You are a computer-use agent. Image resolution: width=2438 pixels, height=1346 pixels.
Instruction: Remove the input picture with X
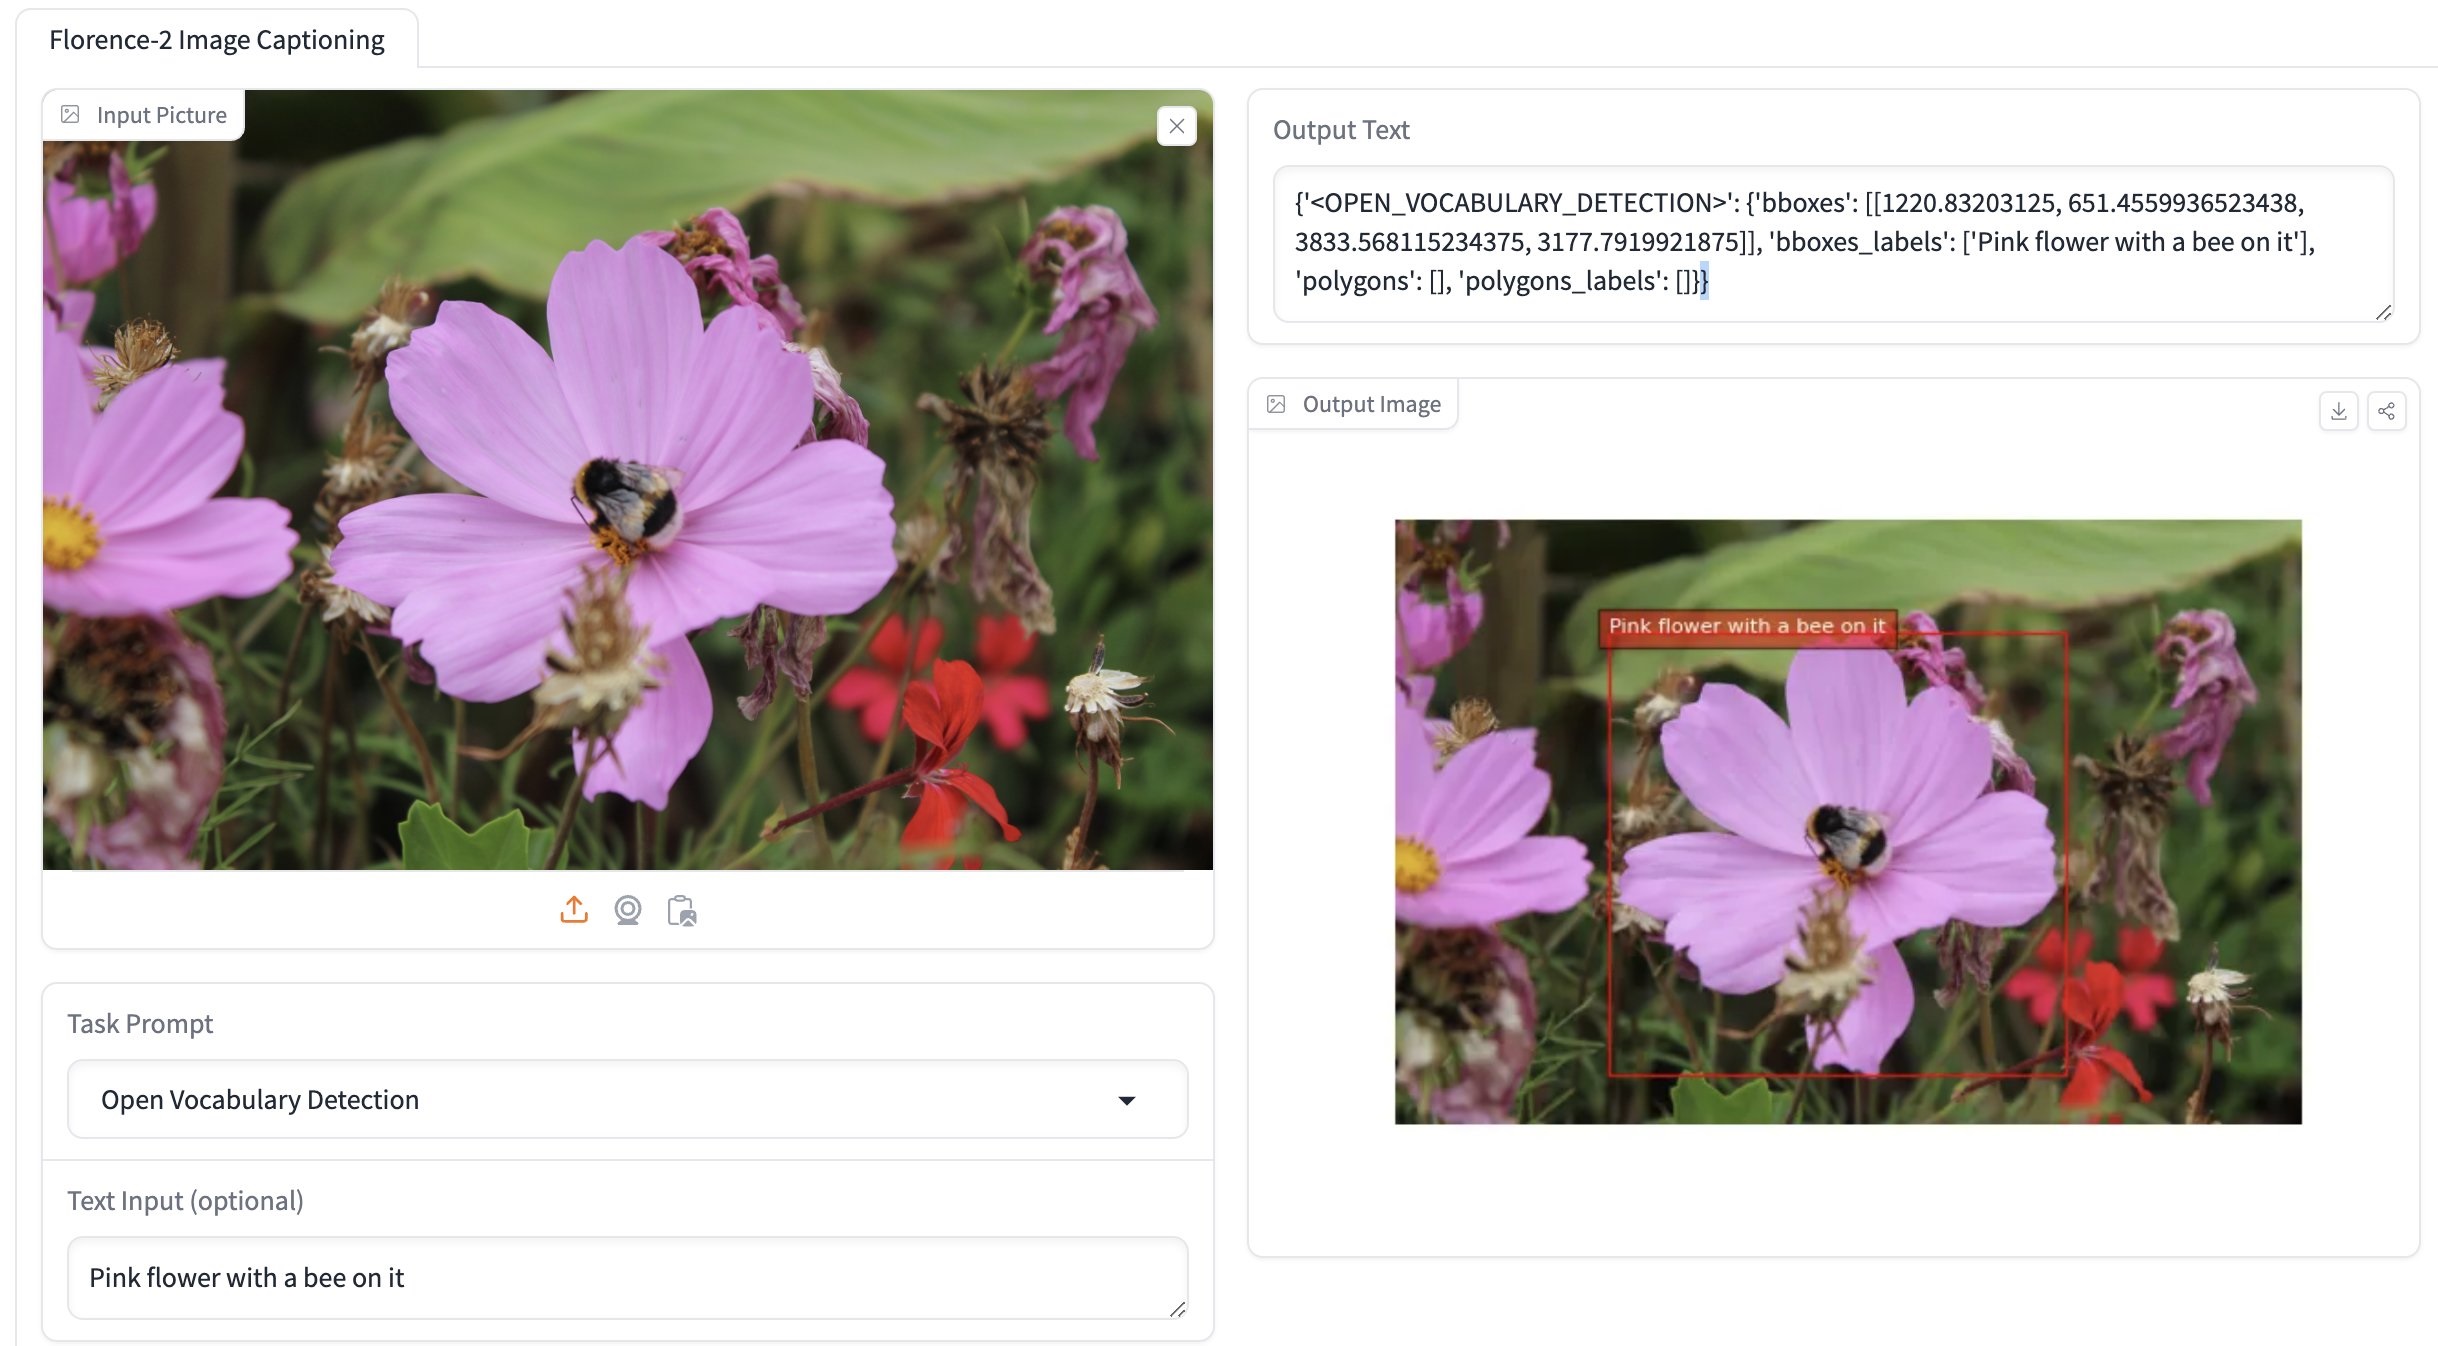(1177, 127)
